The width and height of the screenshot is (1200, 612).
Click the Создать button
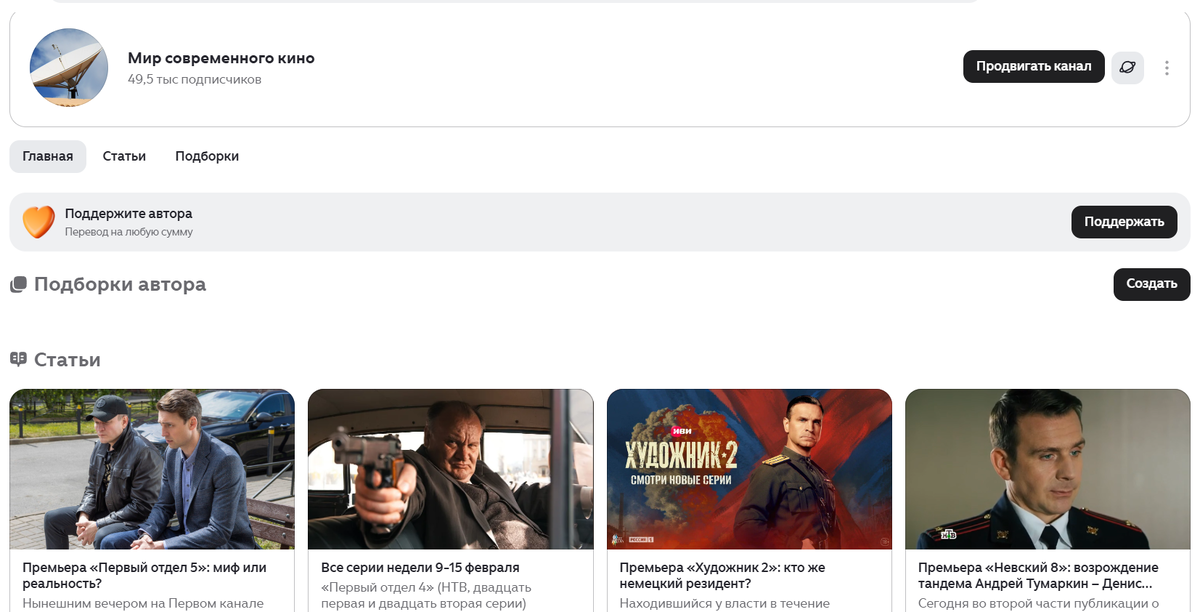(1152, 284)
